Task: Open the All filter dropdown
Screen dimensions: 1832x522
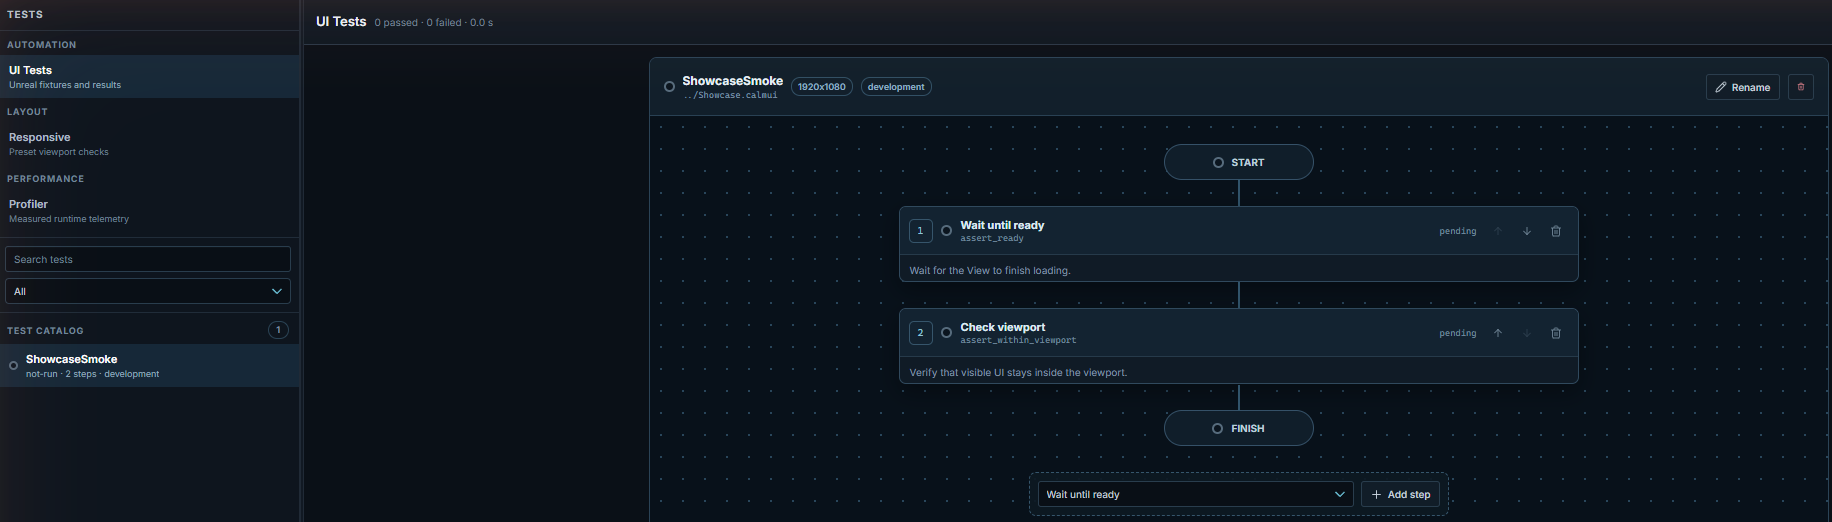Action: click(x=148, y=291)
